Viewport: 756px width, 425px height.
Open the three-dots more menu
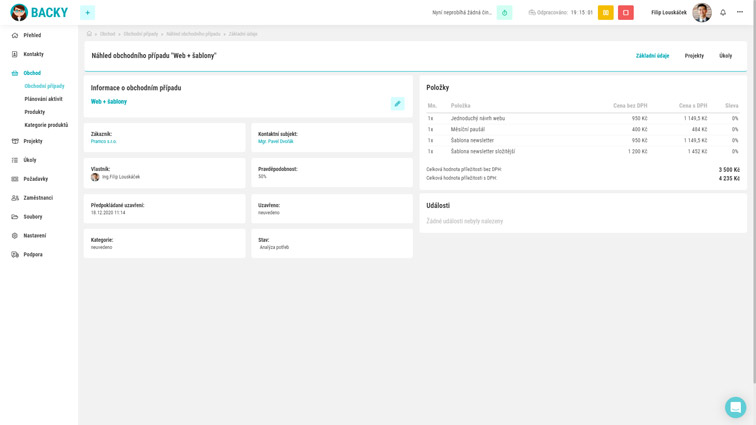pyautogui.click(x=740, y=12)
